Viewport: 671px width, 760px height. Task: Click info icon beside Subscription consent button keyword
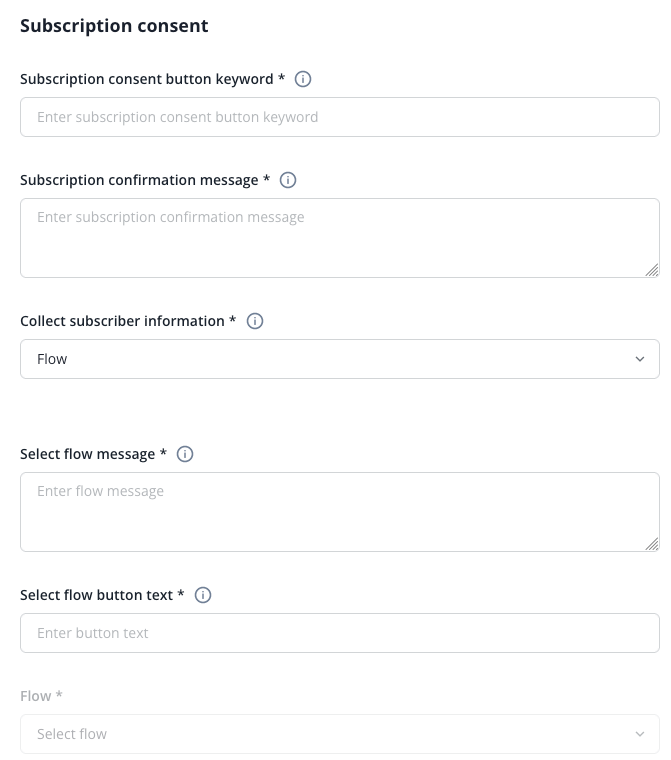click(303, 79)
